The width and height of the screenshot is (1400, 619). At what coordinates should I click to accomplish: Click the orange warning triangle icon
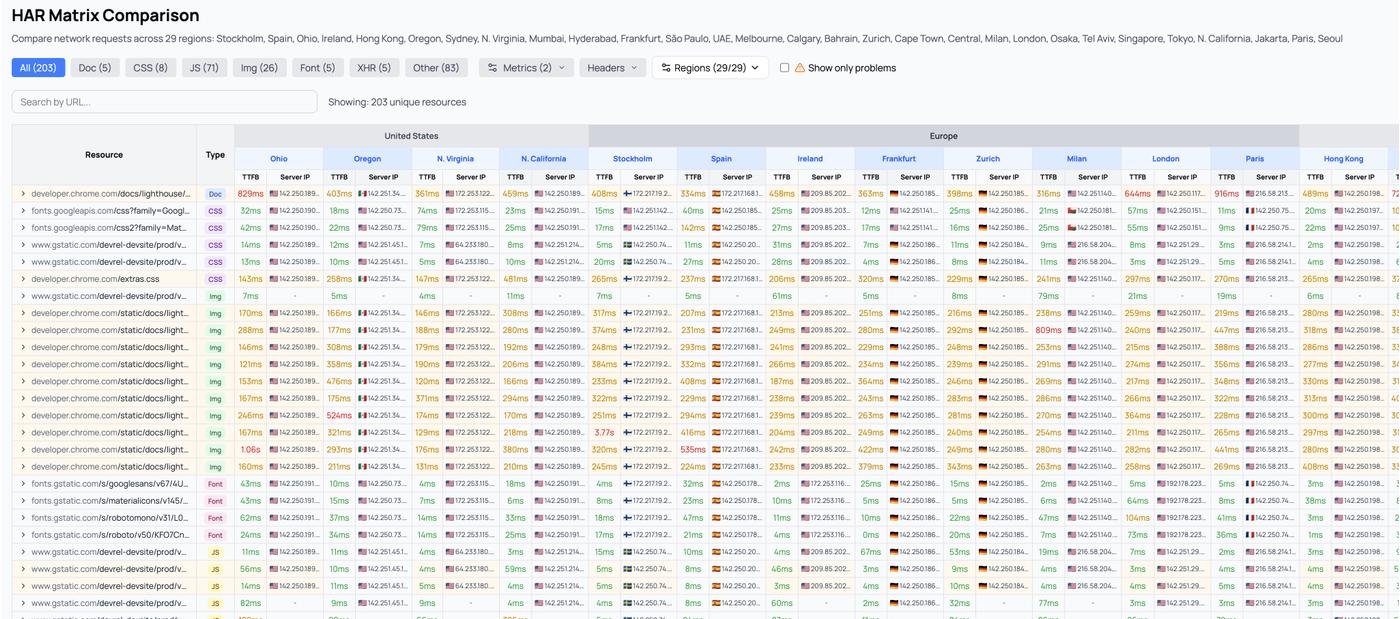click(x=799, y=68)
